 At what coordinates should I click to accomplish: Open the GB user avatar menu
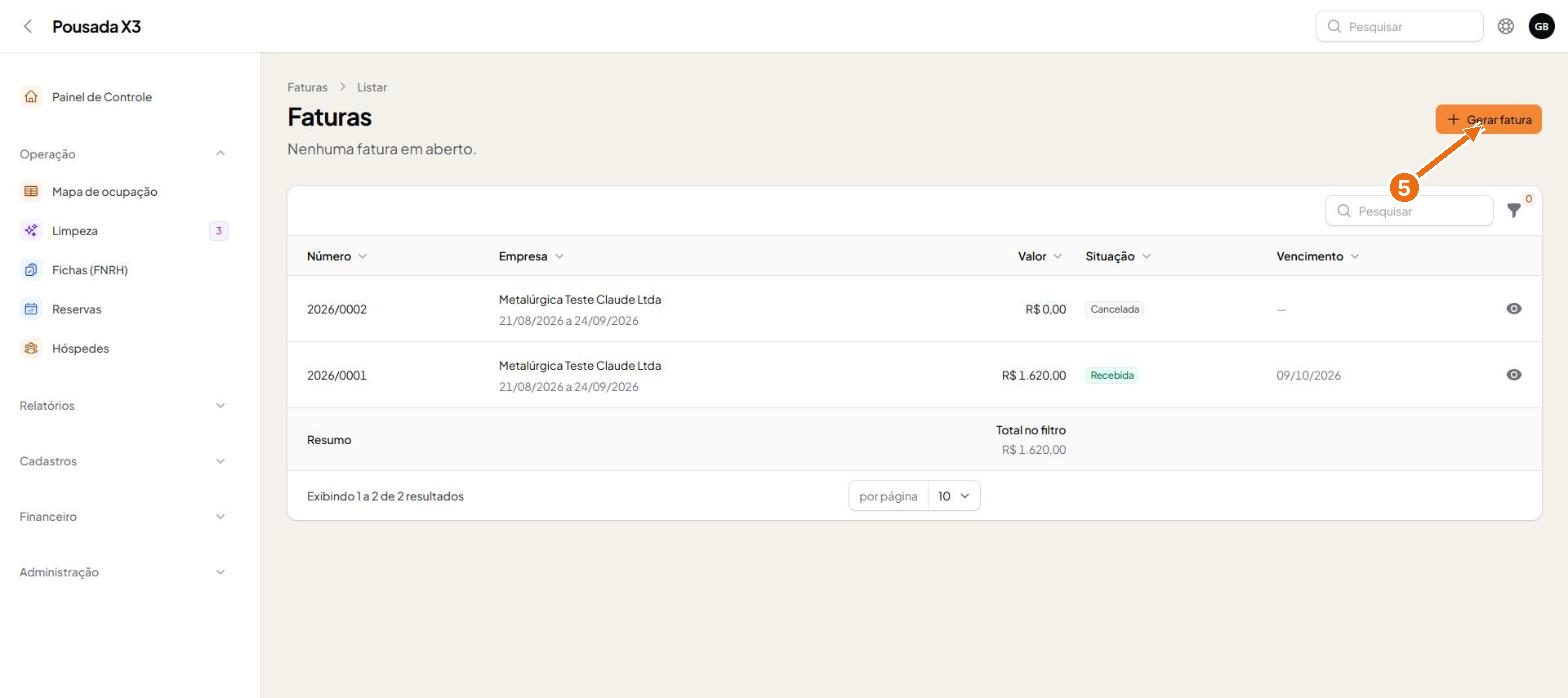(1541, 27)
